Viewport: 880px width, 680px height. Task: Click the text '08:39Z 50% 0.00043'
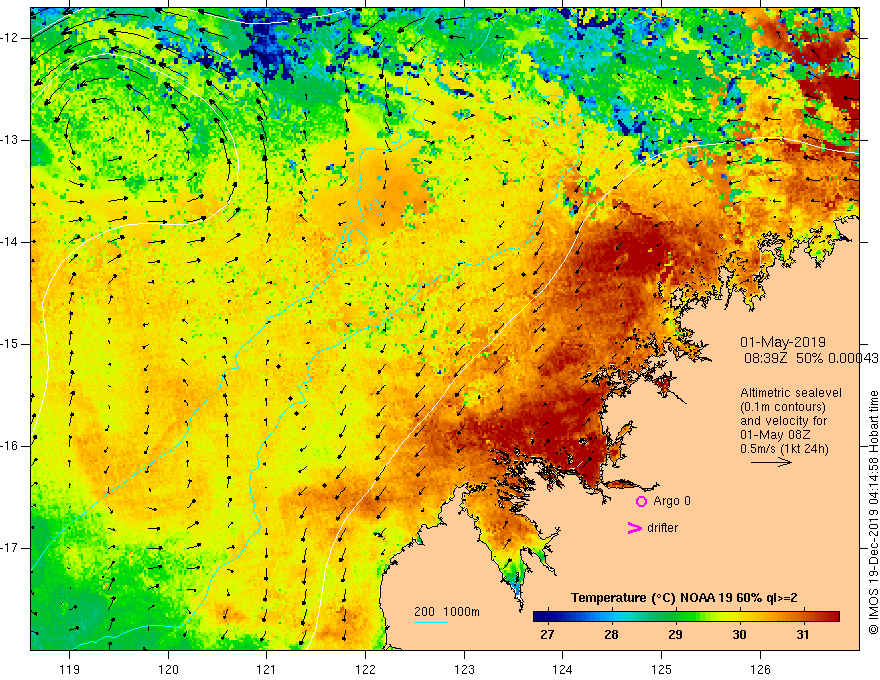(x=811, y=359)
